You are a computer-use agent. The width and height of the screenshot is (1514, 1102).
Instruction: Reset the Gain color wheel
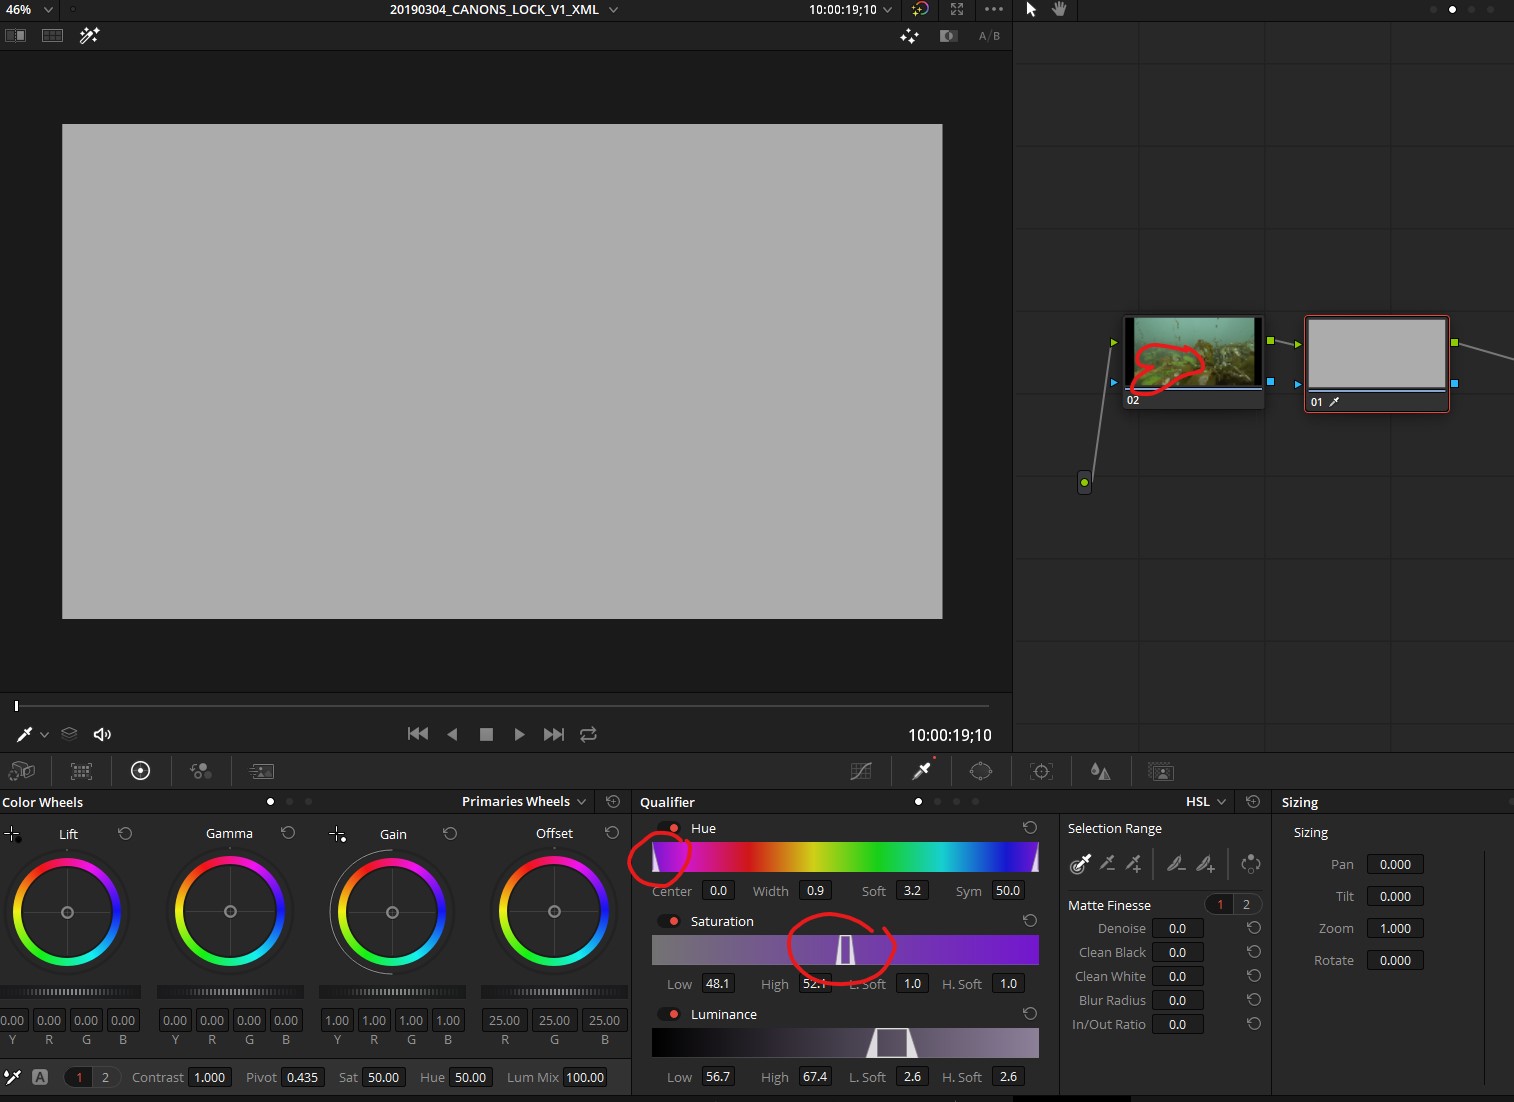pos(450,833)
